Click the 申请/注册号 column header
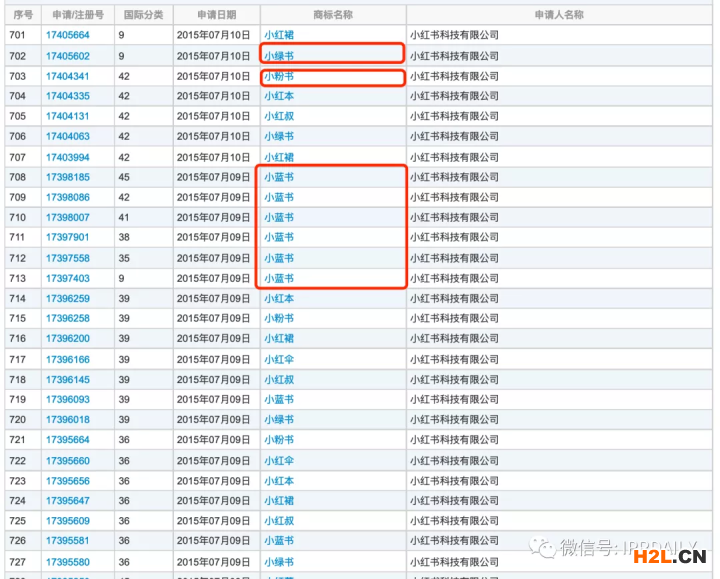The width and height of the screenshot is (720, 579). 78,15
